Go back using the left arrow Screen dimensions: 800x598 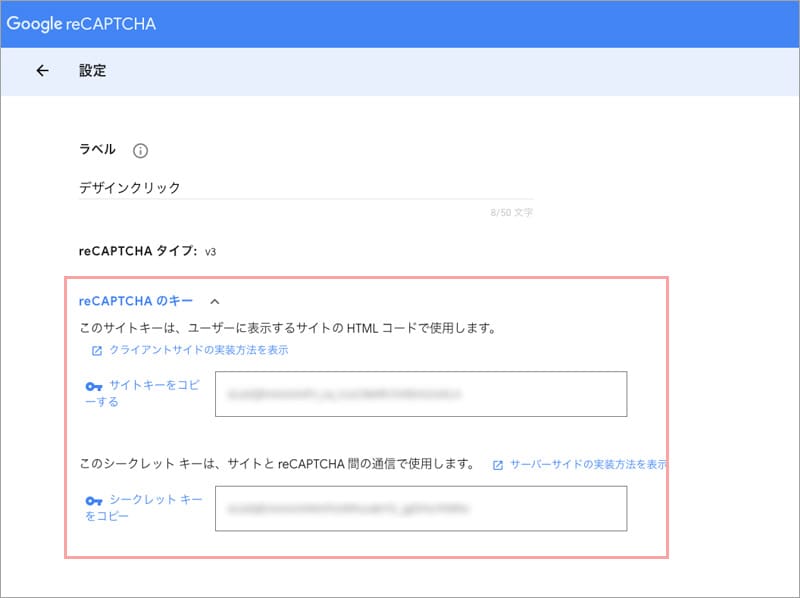click(x=42, y=70)
